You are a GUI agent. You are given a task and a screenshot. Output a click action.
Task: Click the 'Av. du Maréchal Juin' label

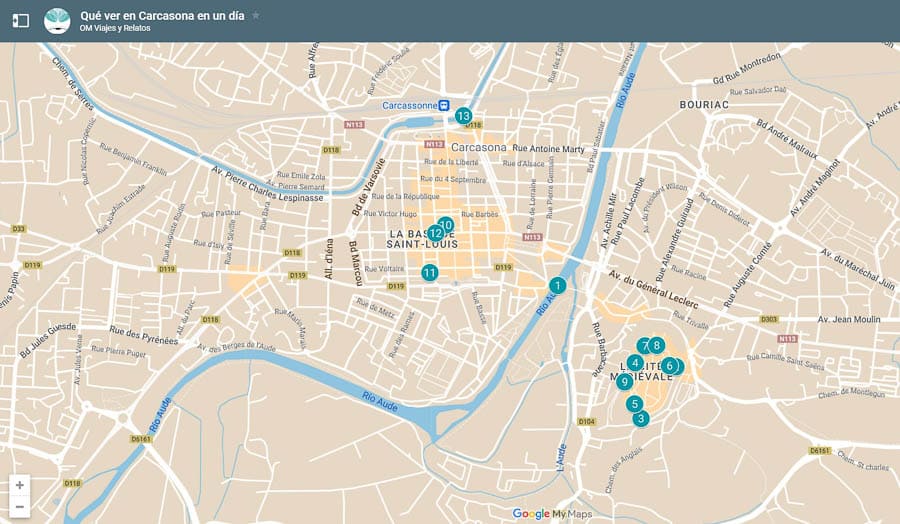click(858, 269)
